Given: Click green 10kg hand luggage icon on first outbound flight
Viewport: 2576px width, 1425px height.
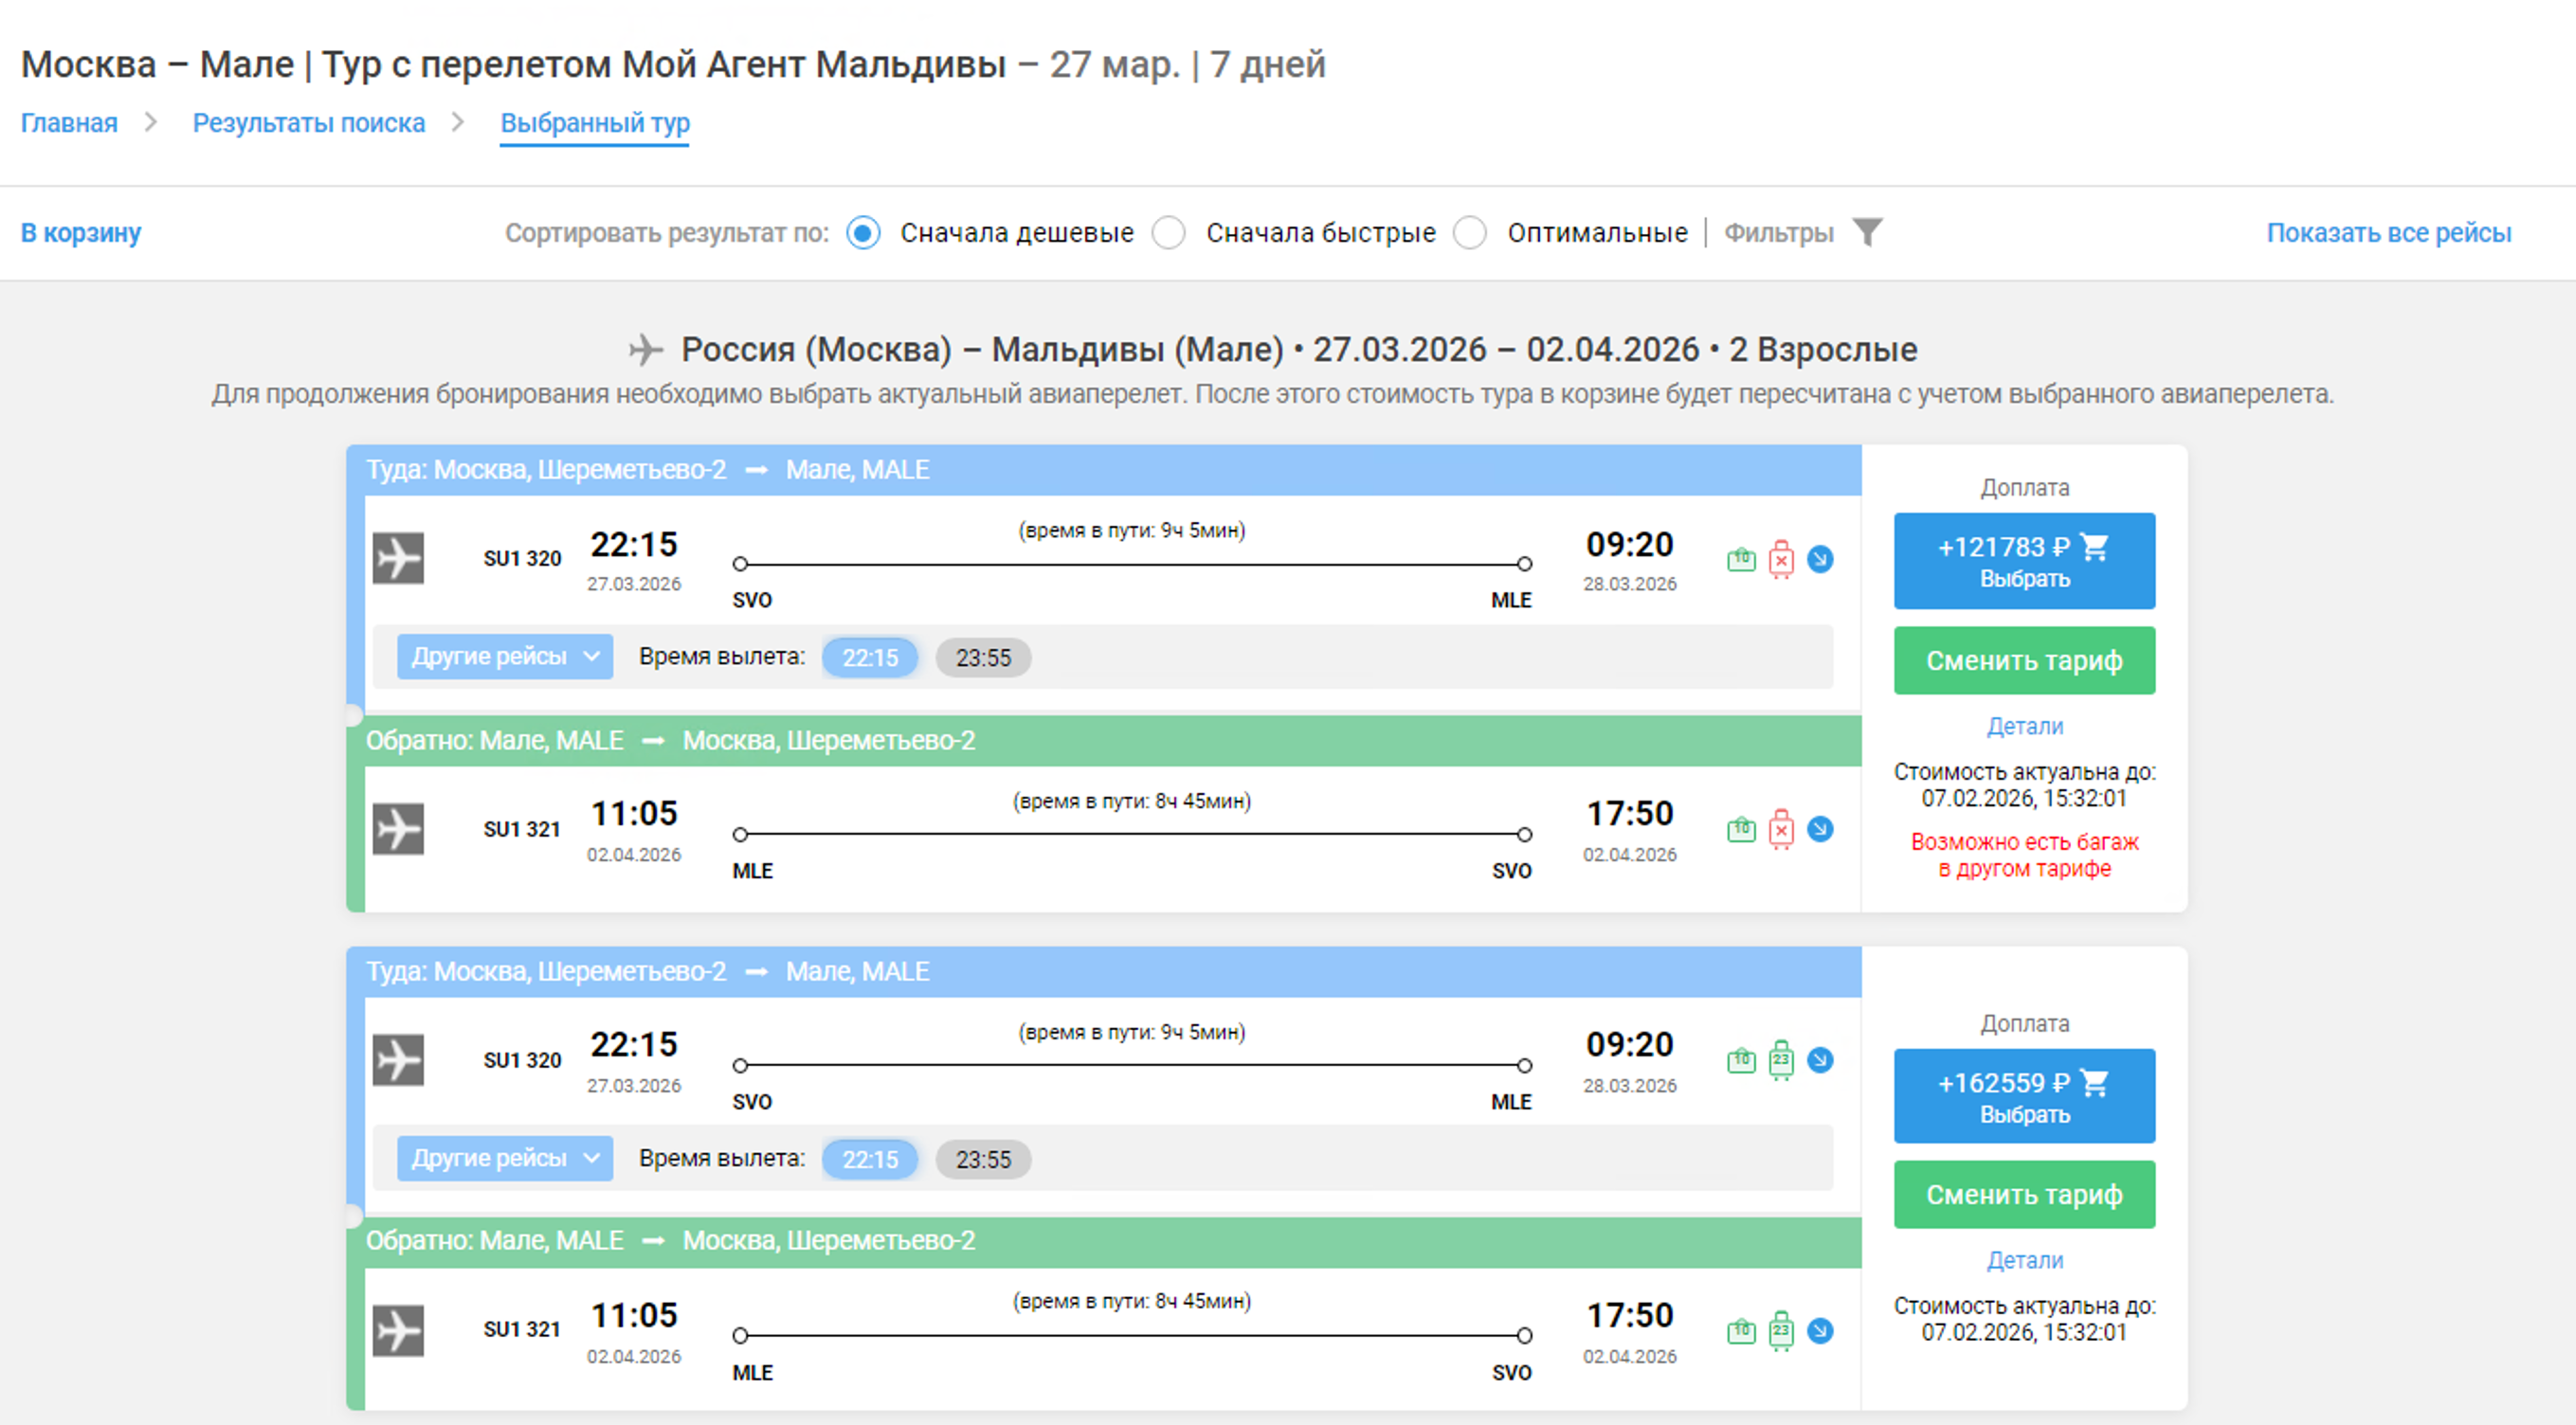Looking at the screenshot, I should (x=1741, y=559).
